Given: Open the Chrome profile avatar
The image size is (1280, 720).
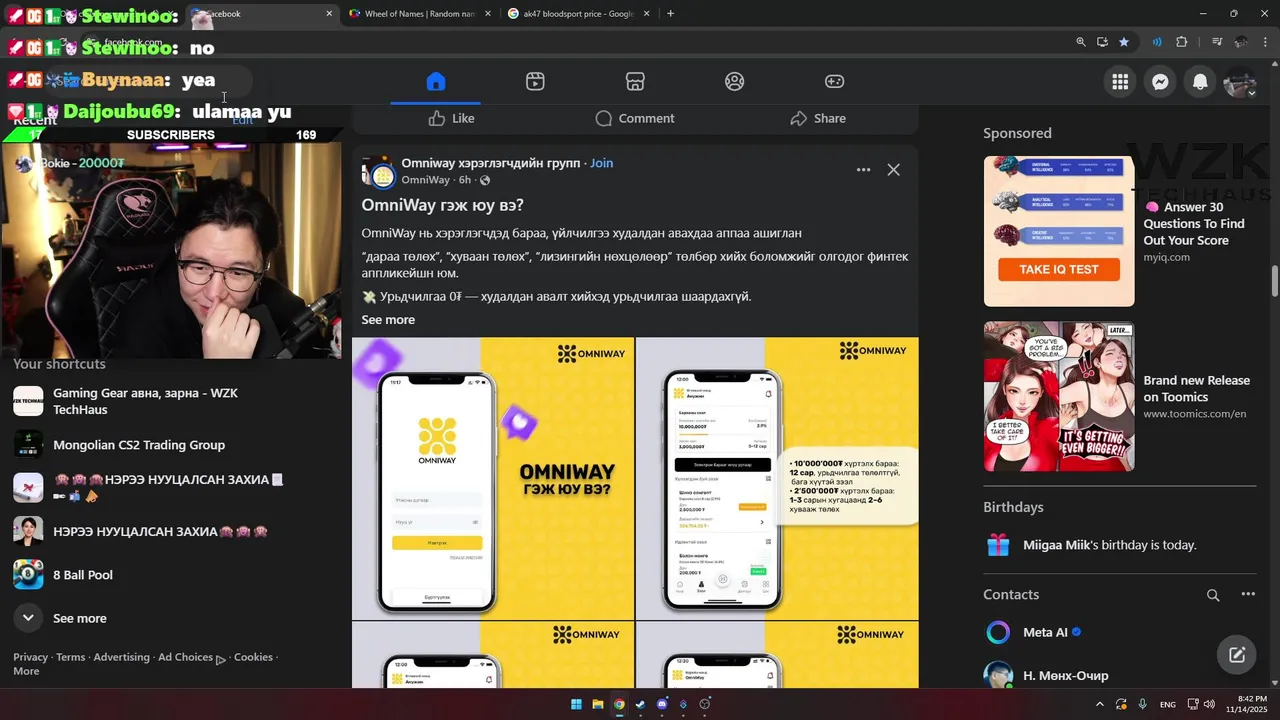Looking at the screenshot, I should [x=1241, y=42].
